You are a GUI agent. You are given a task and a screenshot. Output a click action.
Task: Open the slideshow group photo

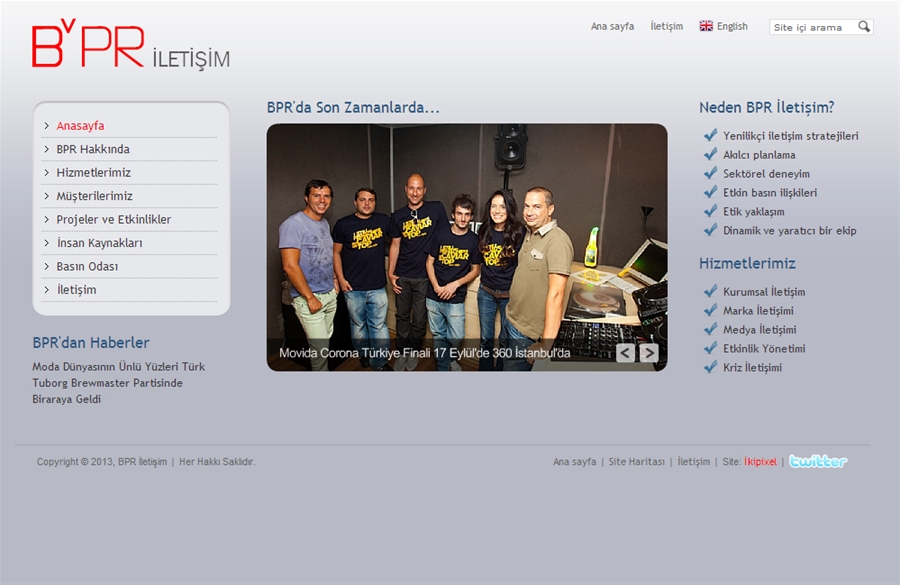[467, 247]
